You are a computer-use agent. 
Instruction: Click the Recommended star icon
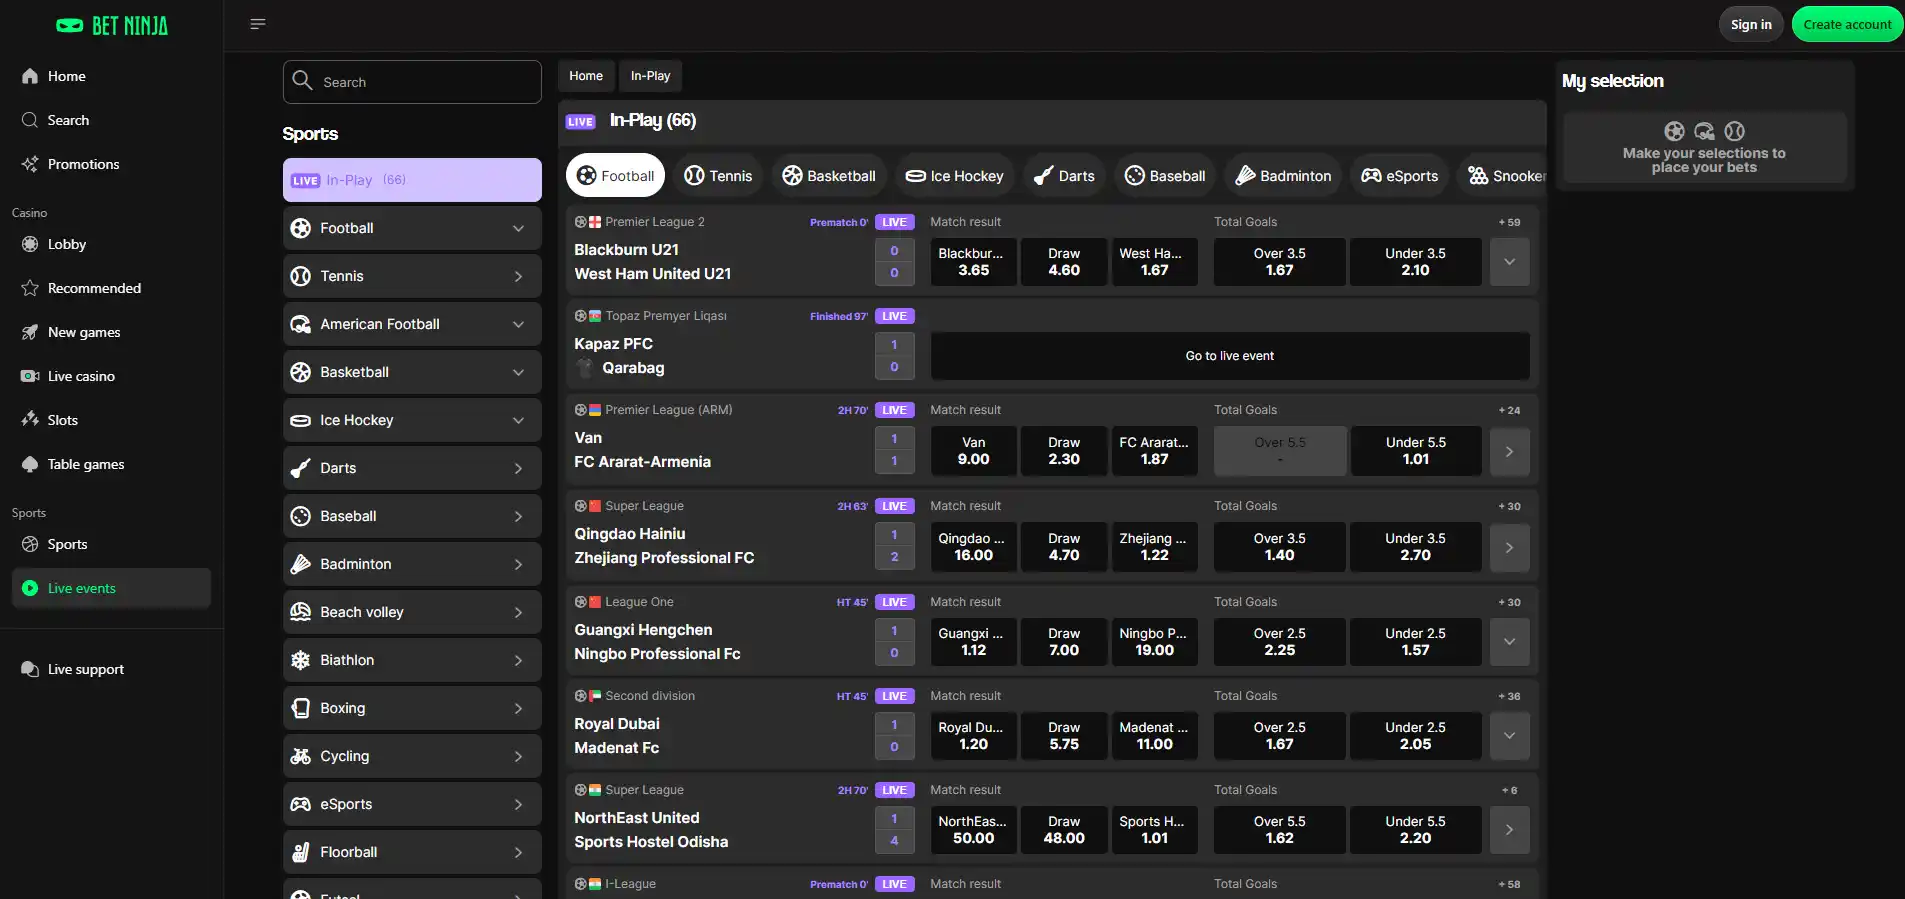[30, 288]
